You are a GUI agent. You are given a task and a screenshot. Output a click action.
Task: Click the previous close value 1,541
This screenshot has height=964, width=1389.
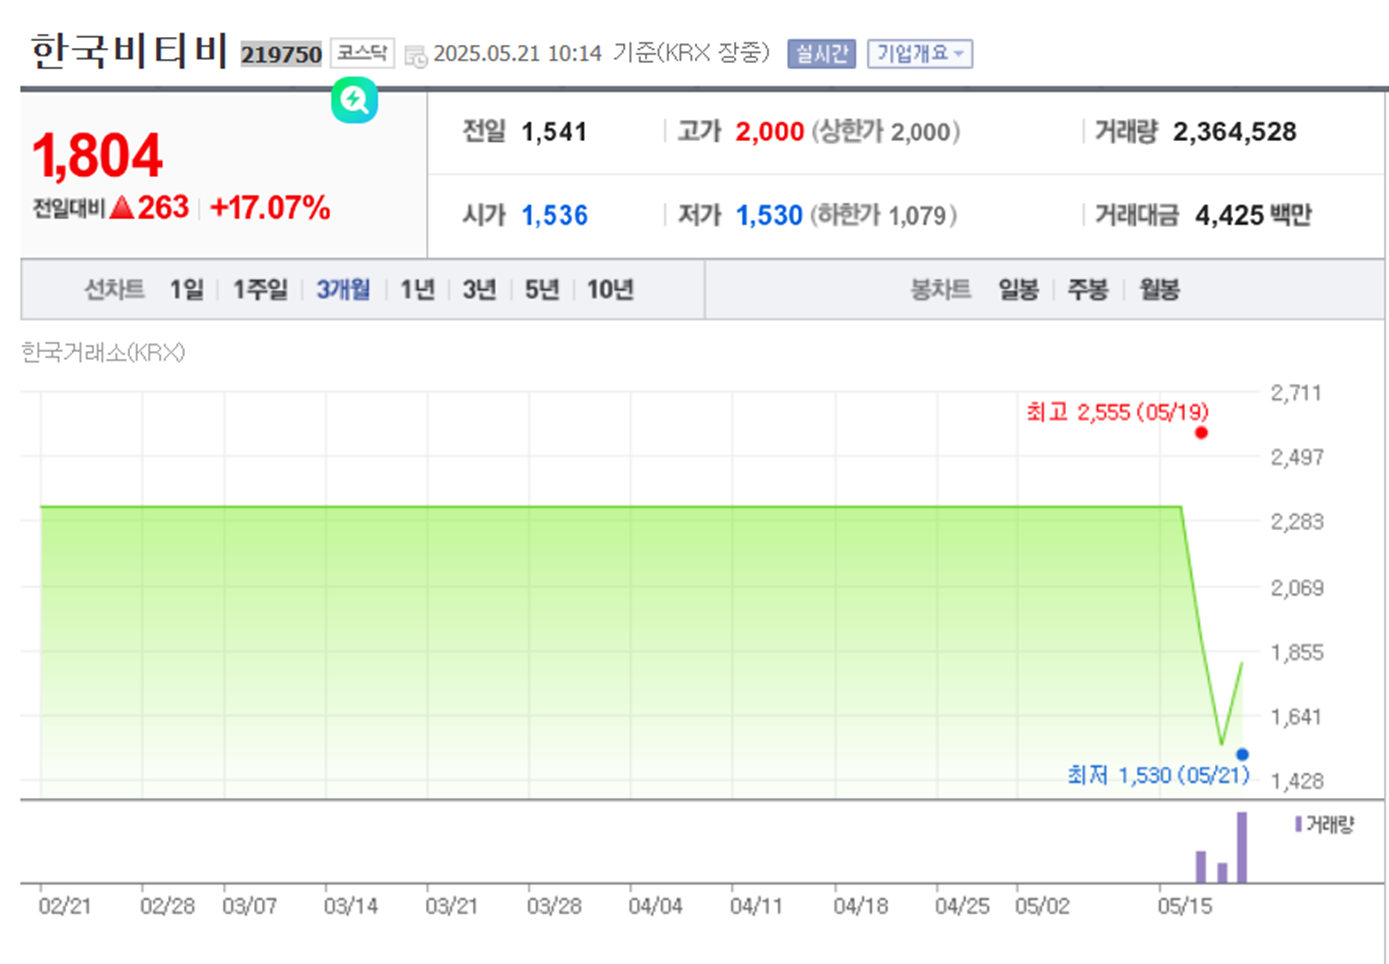pos(554,132)
